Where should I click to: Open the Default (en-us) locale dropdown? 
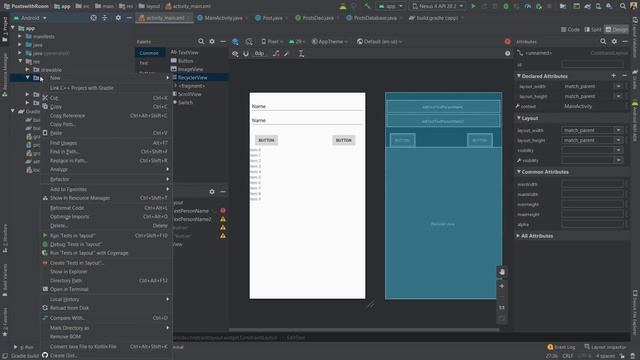coord(380,42)
